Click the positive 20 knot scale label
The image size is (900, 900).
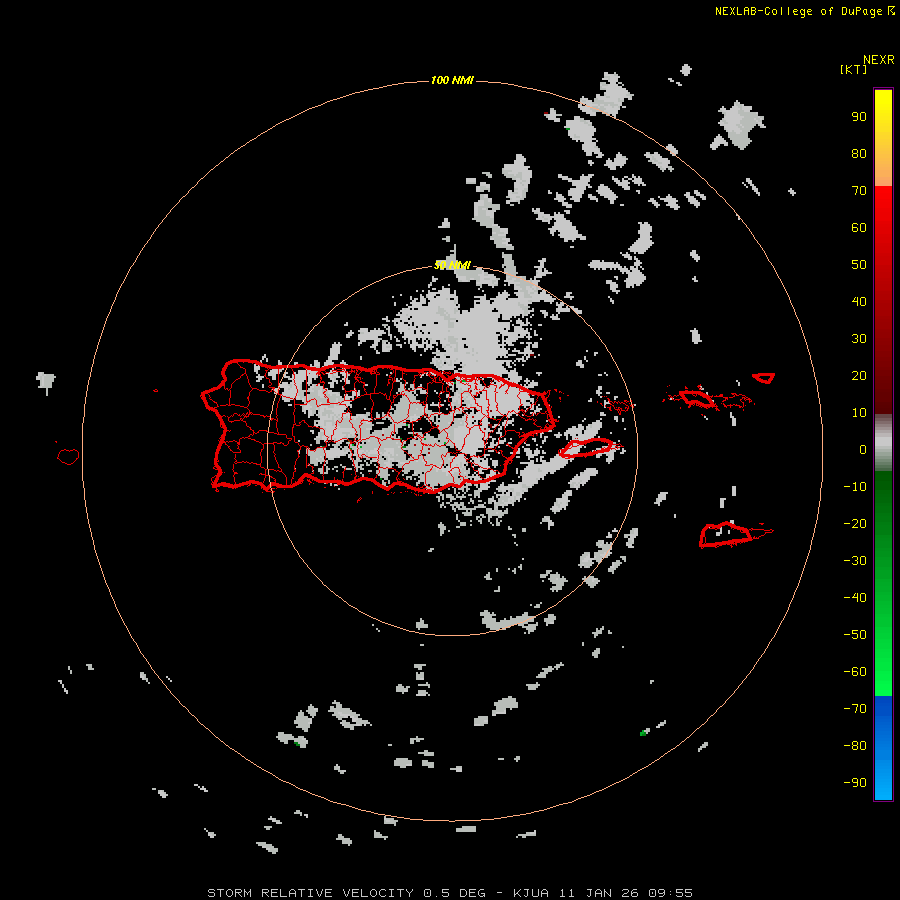[x=859, y=376]
